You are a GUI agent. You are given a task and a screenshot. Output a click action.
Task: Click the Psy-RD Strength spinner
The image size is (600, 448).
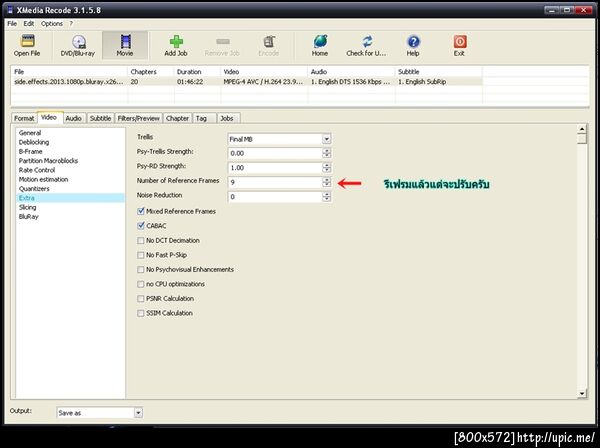tap(326, 168)
